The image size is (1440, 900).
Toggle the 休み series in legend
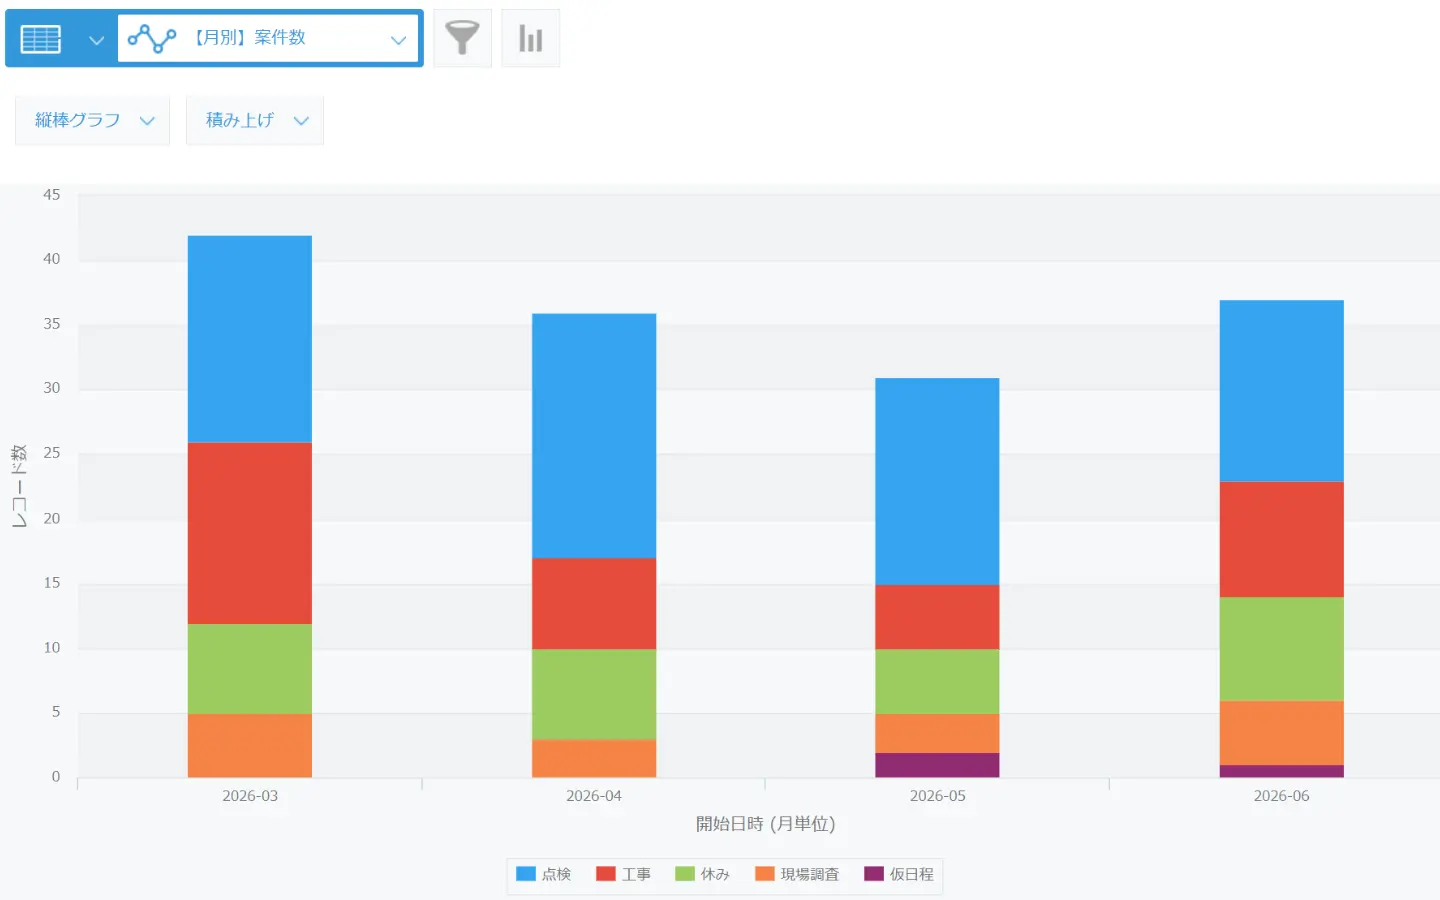(702, 874)
